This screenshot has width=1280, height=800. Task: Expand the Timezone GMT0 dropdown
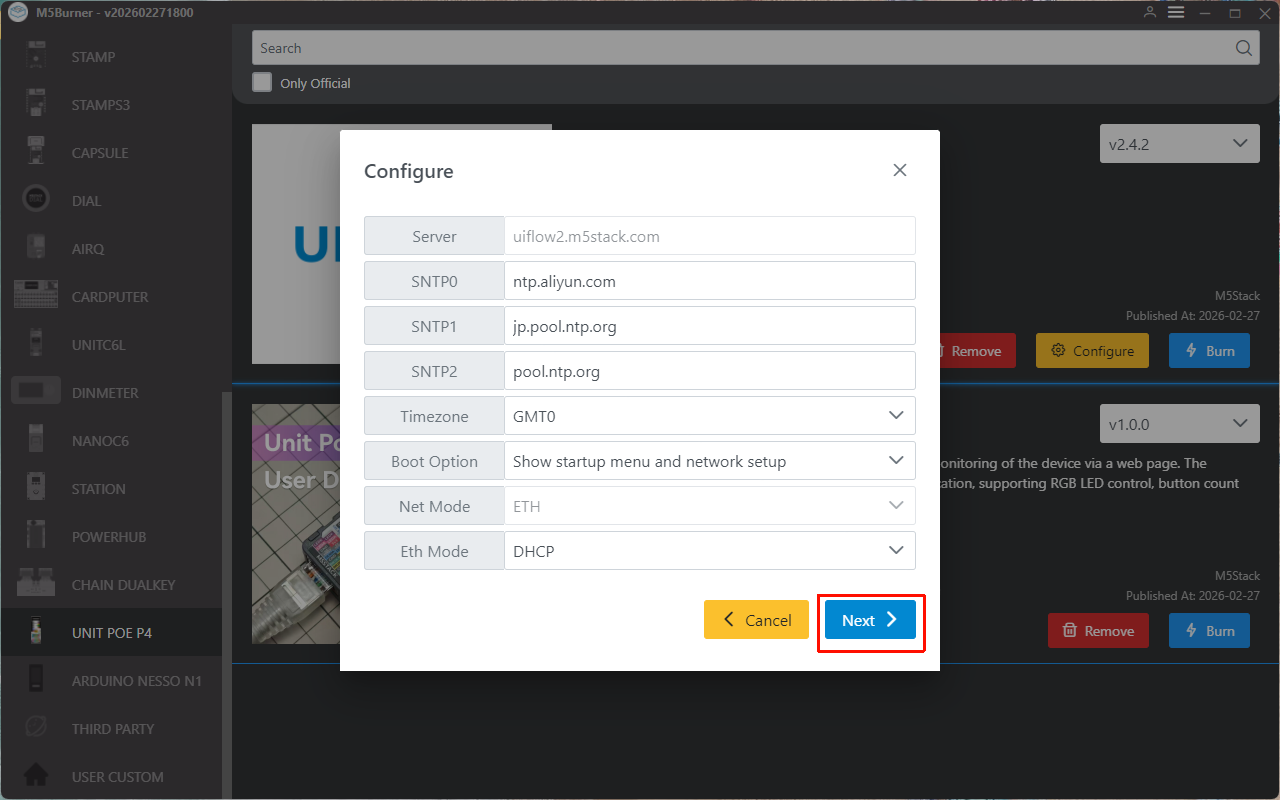(709, 416)
